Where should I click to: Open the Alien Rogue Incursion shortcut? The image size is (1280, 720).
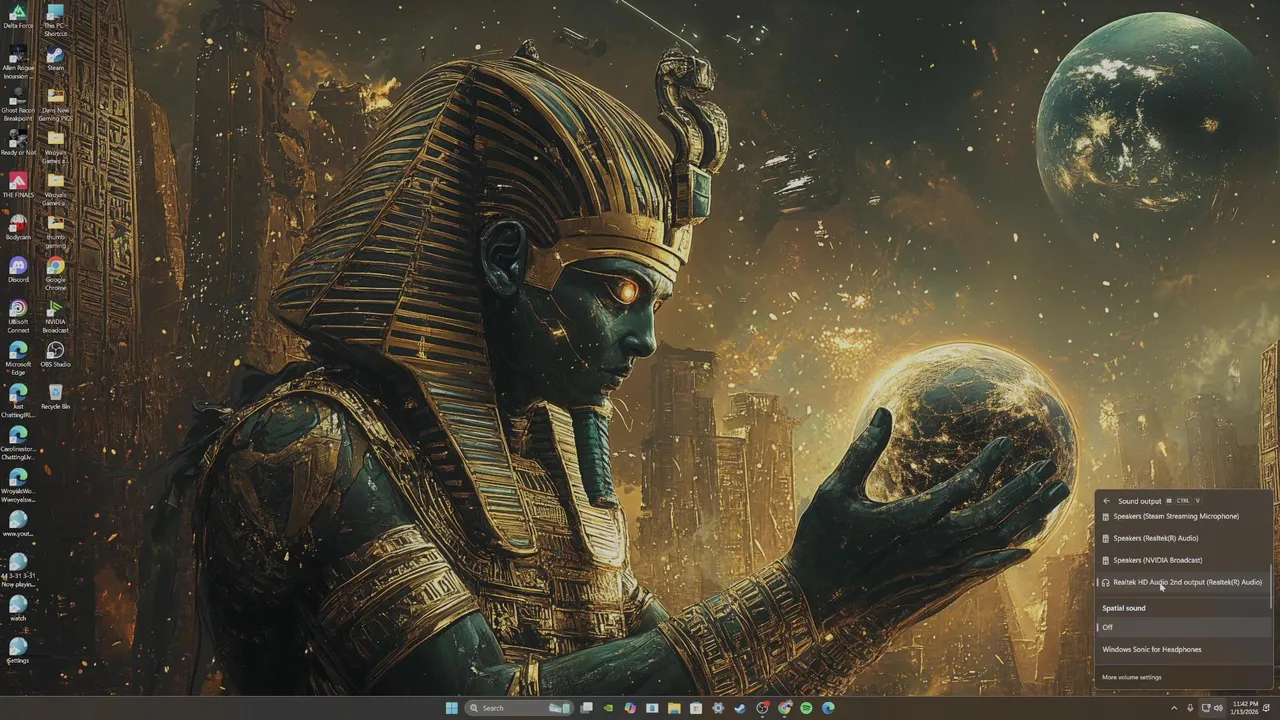[x=18, y=62]
